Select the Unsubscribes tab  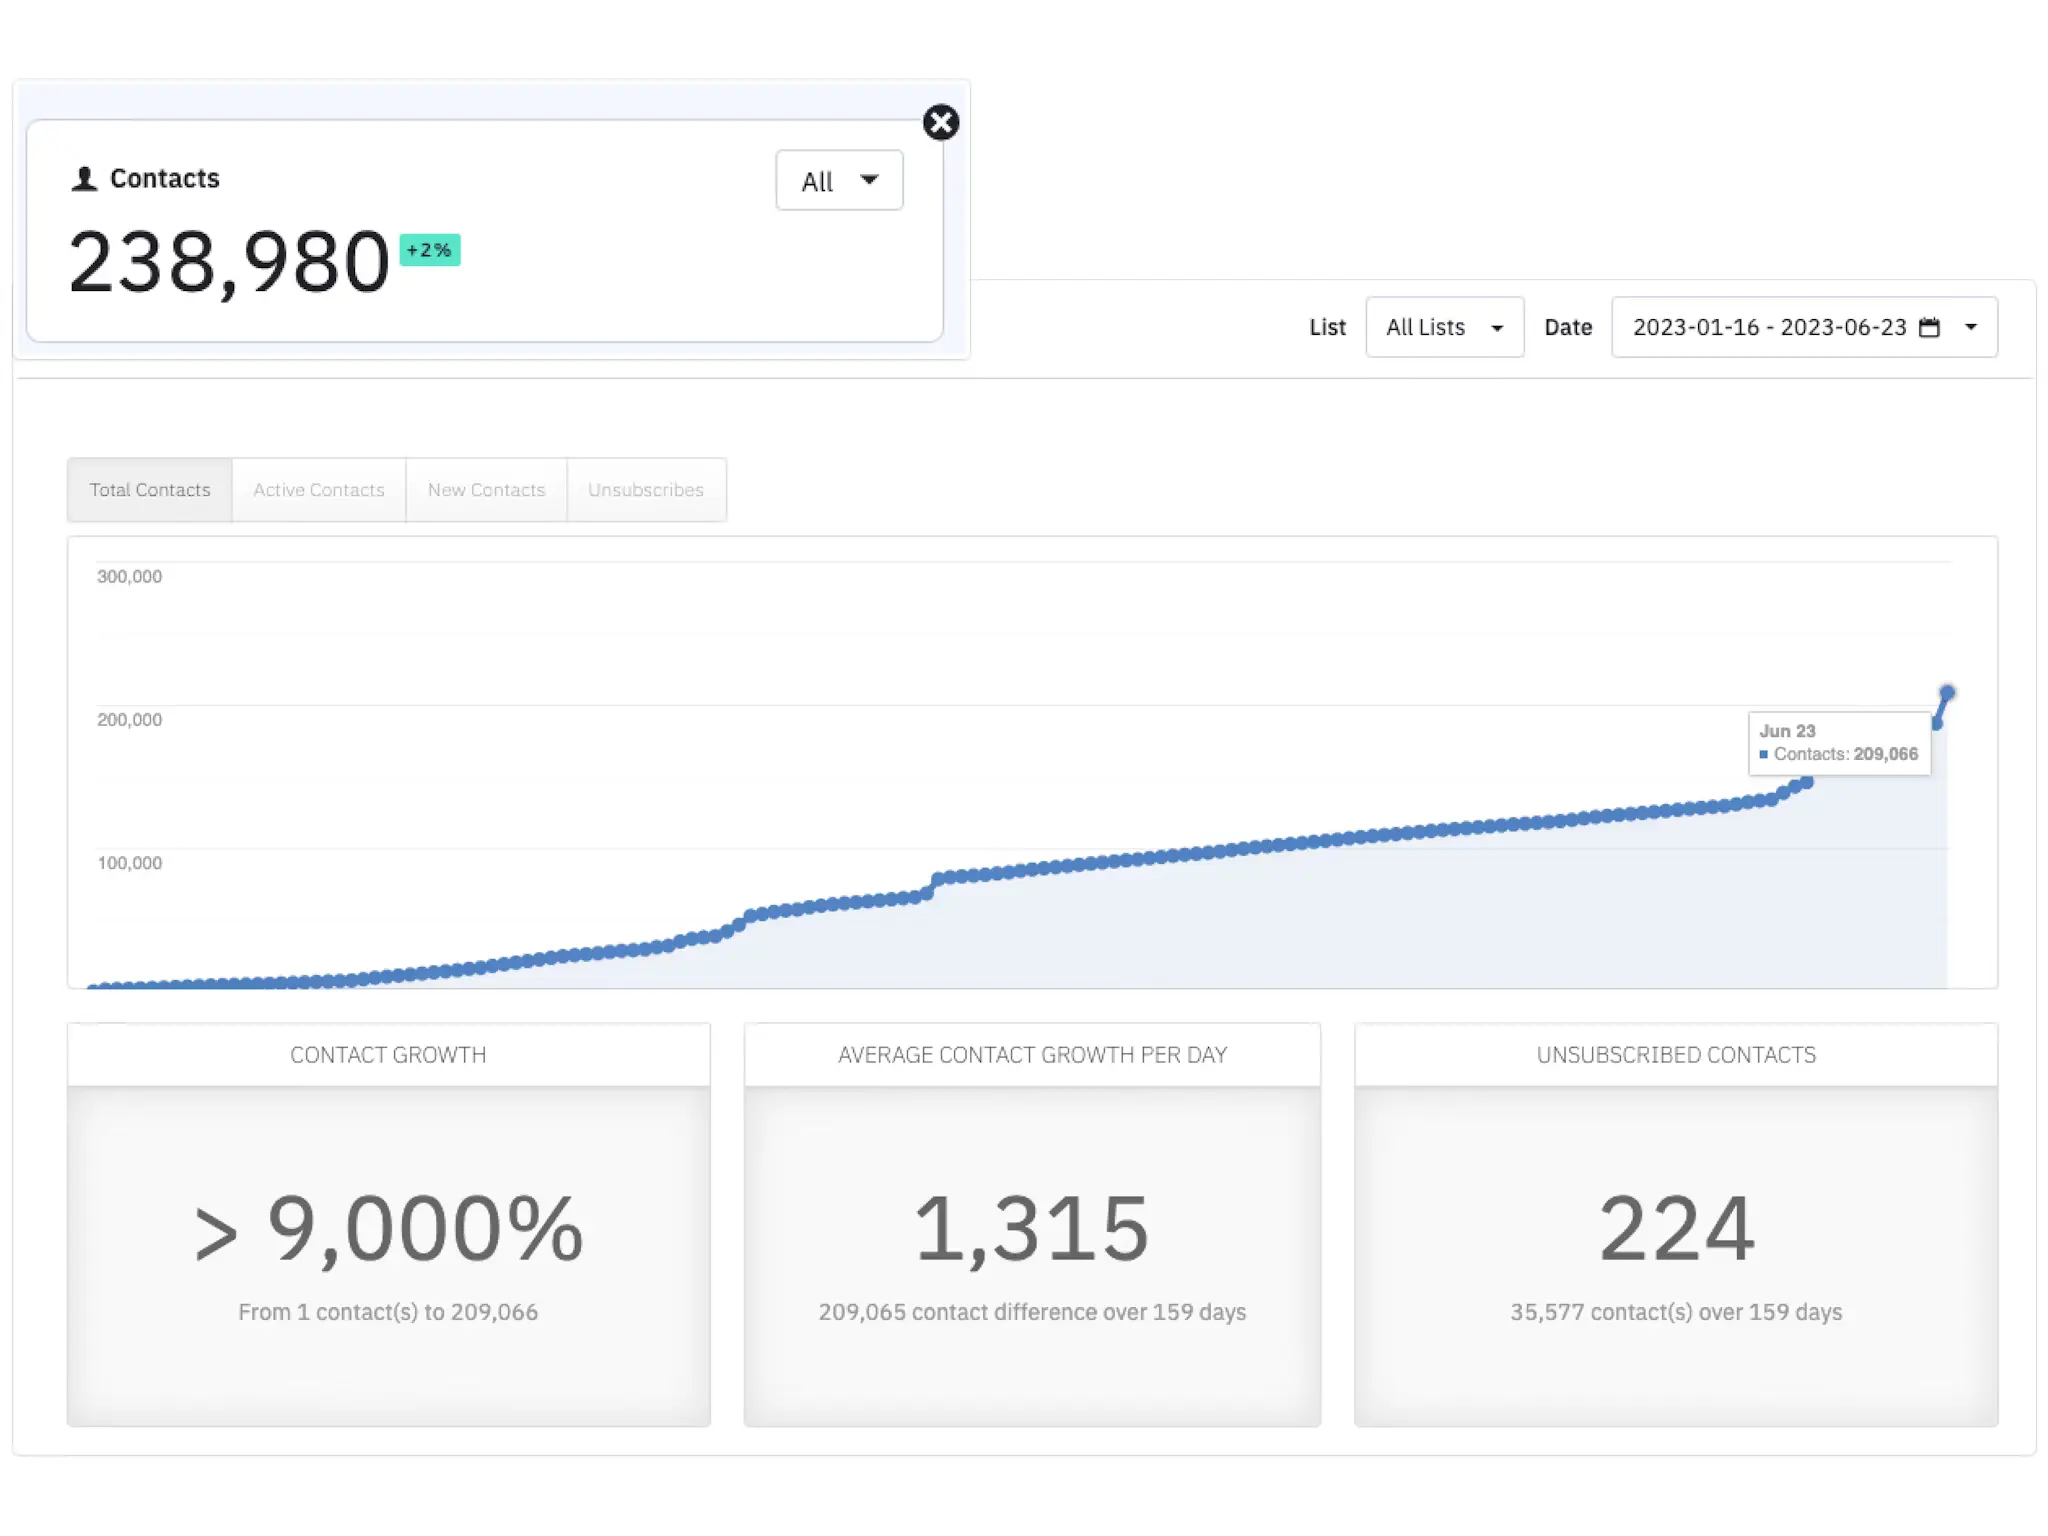point(646,490)
